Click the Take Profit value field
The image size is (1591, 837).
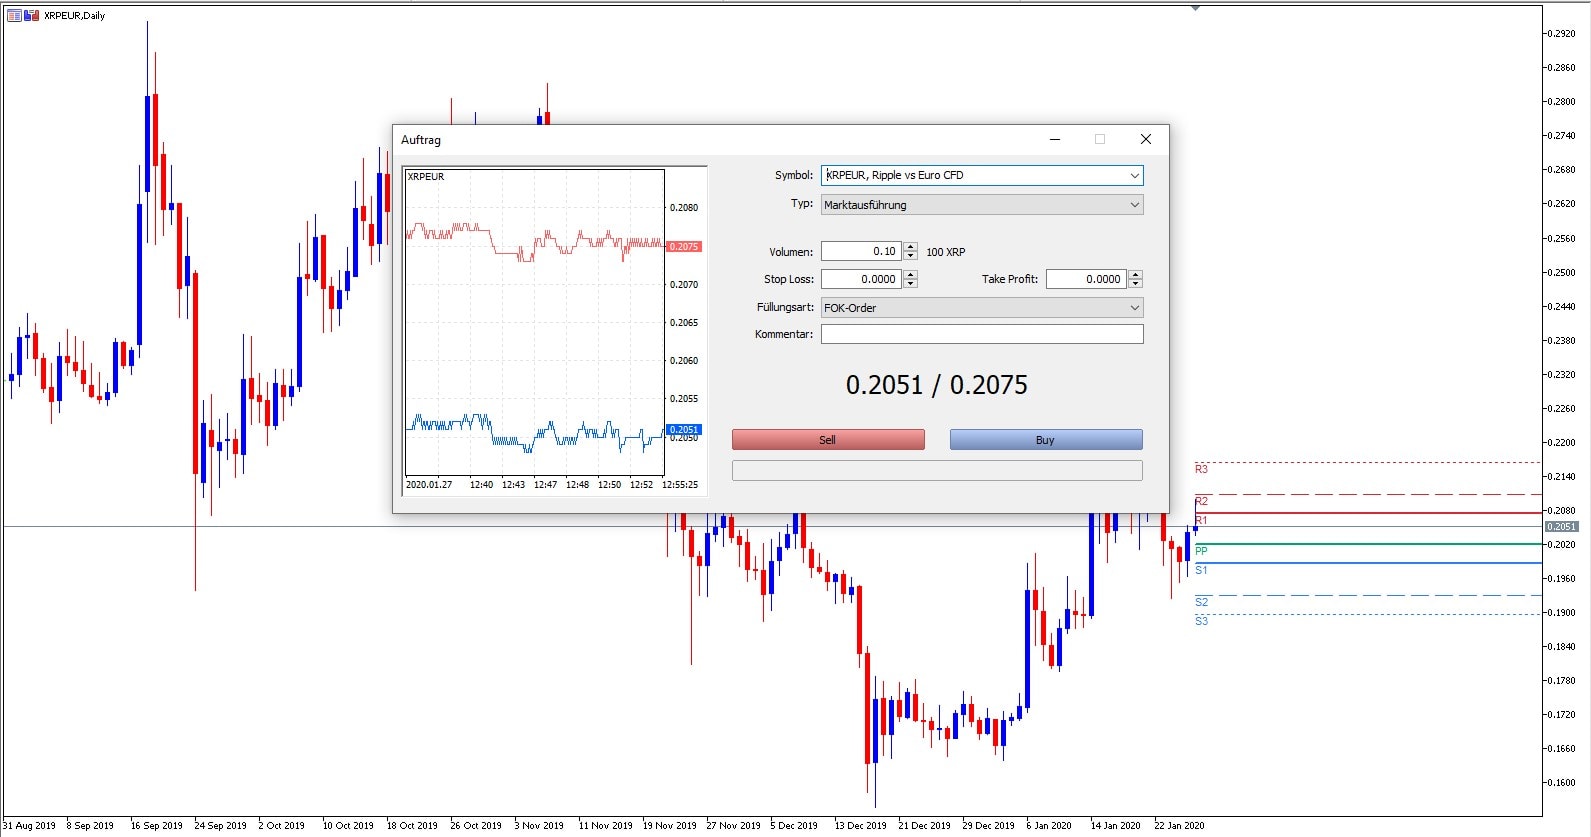coord(1085,280)
